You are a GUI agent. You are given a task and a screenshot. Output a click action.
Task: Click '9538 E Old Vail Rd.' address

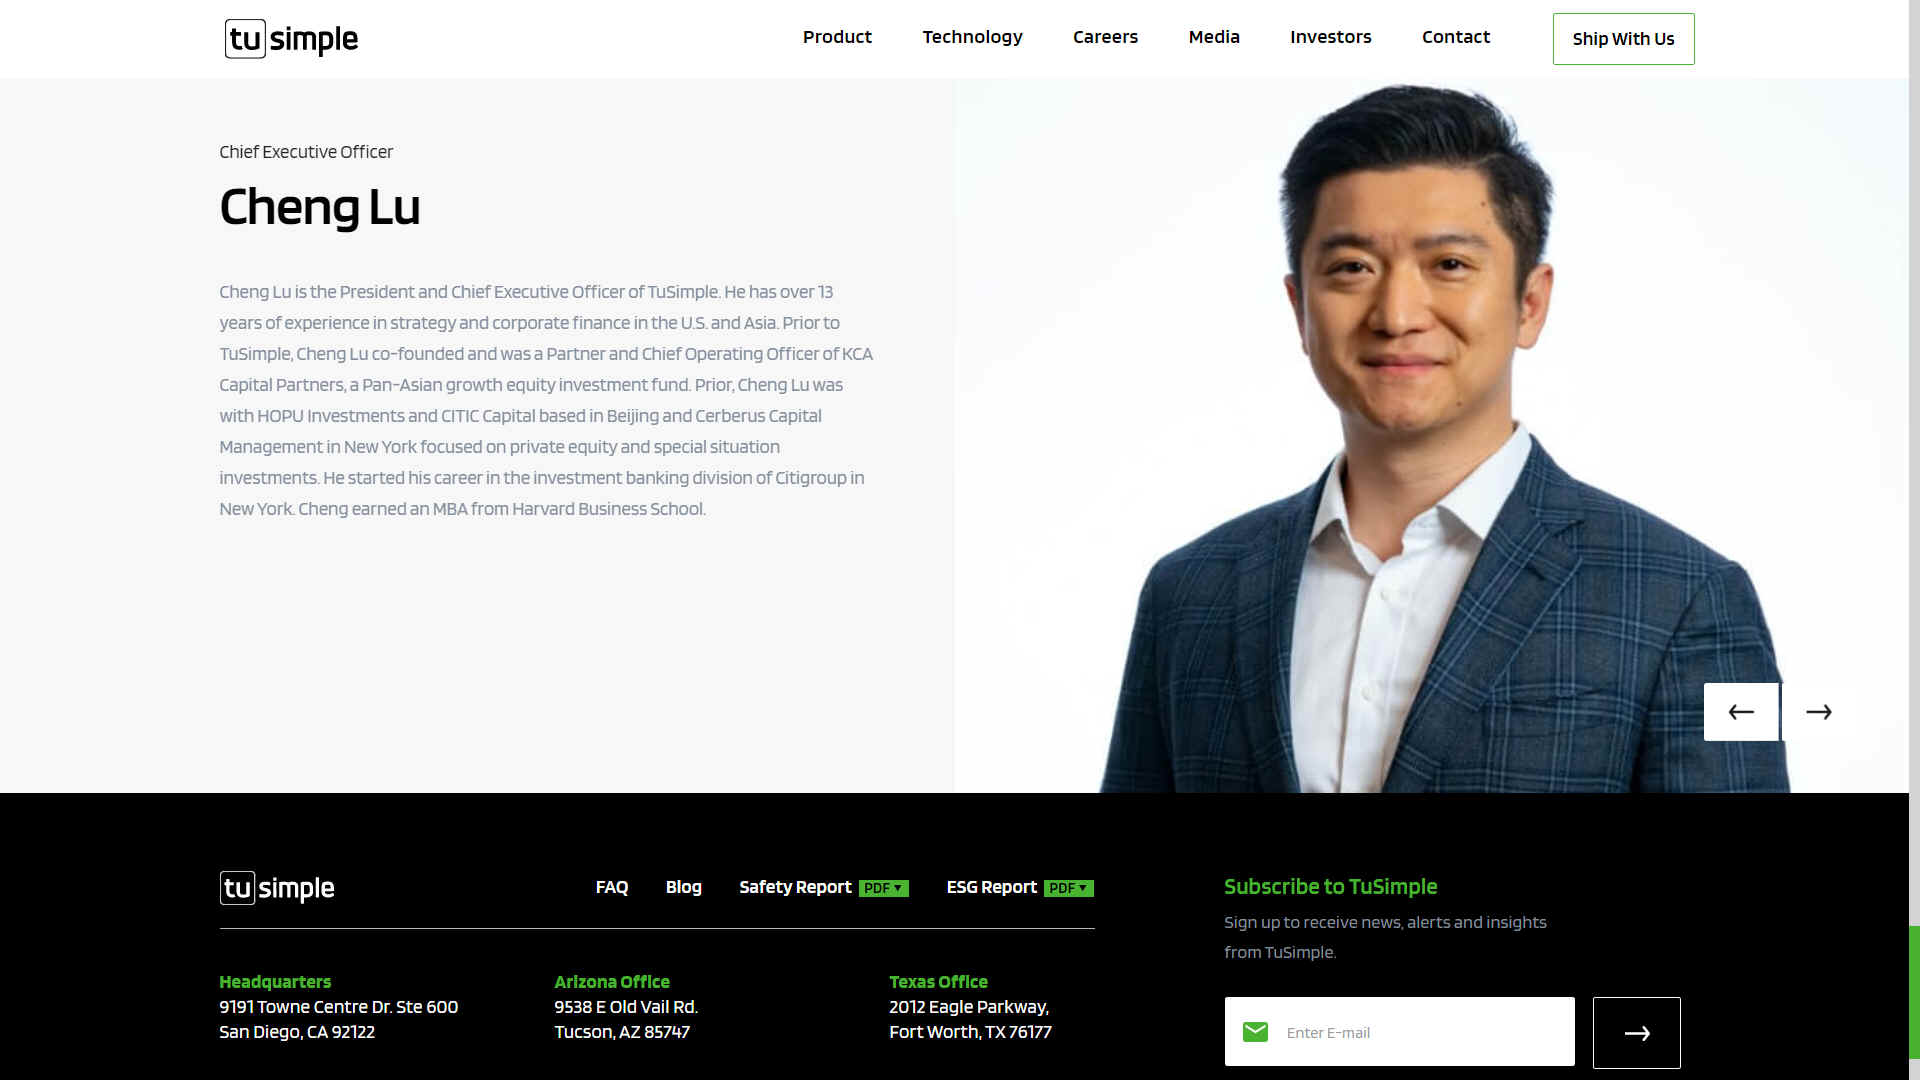pyautogui.click(x=626, y=1007)
